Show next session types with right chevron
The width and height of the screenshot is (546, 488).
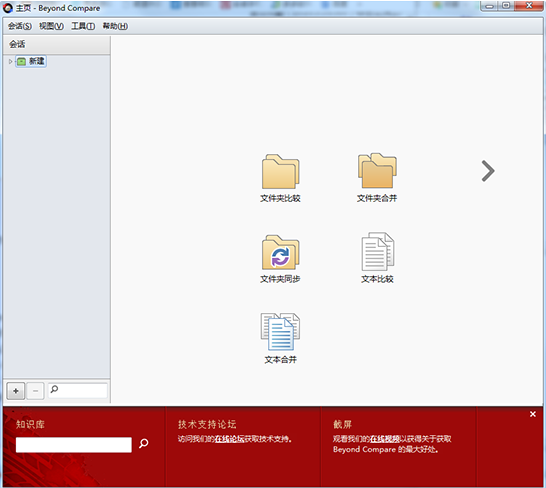point(488,171)
